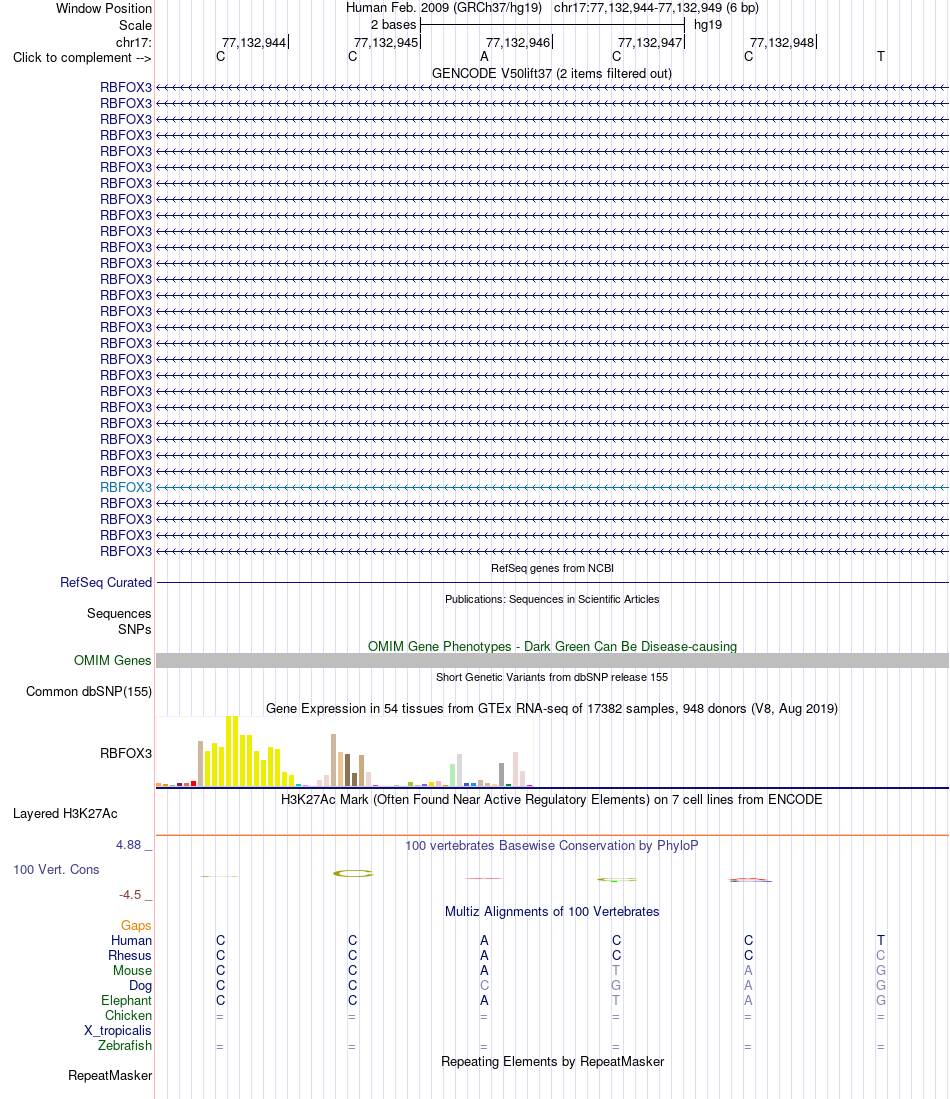Click the 'Chicken' alignment row label

128,1016
